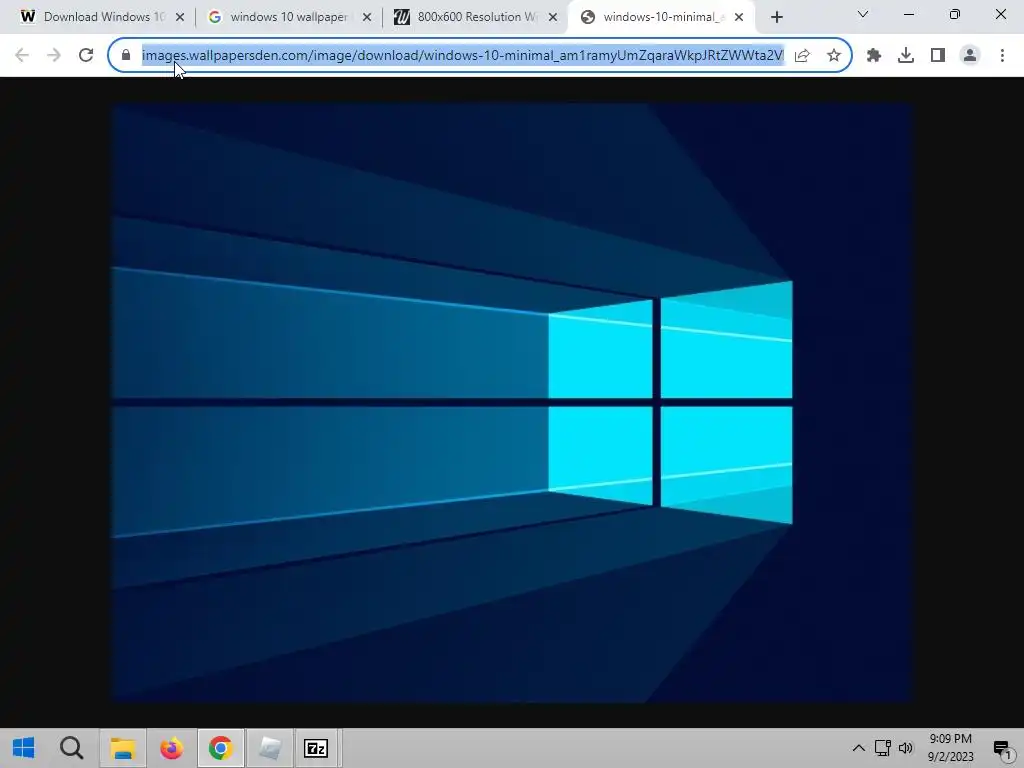Select Chrome in the taskbar
The height and width of the screenshot is (768, 1024).
221,748
